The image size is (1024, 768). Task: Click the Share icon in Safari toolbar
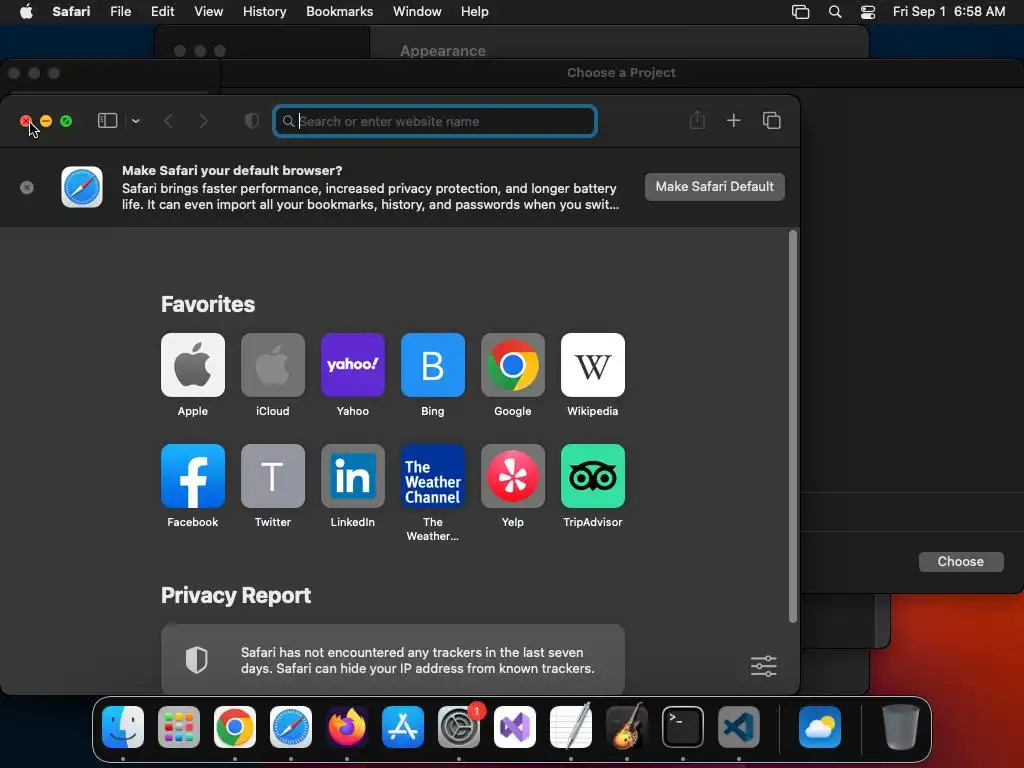[x=697, y=120]
